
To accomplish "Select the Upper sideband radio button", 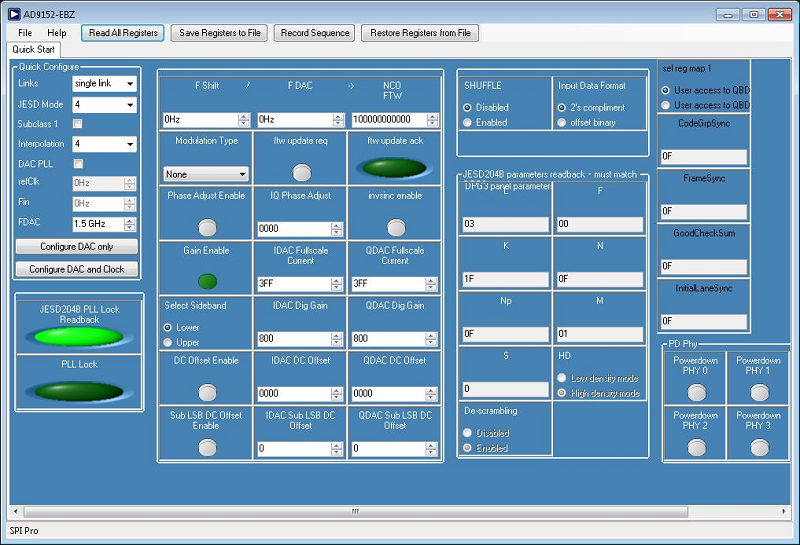I will (167, 342).
